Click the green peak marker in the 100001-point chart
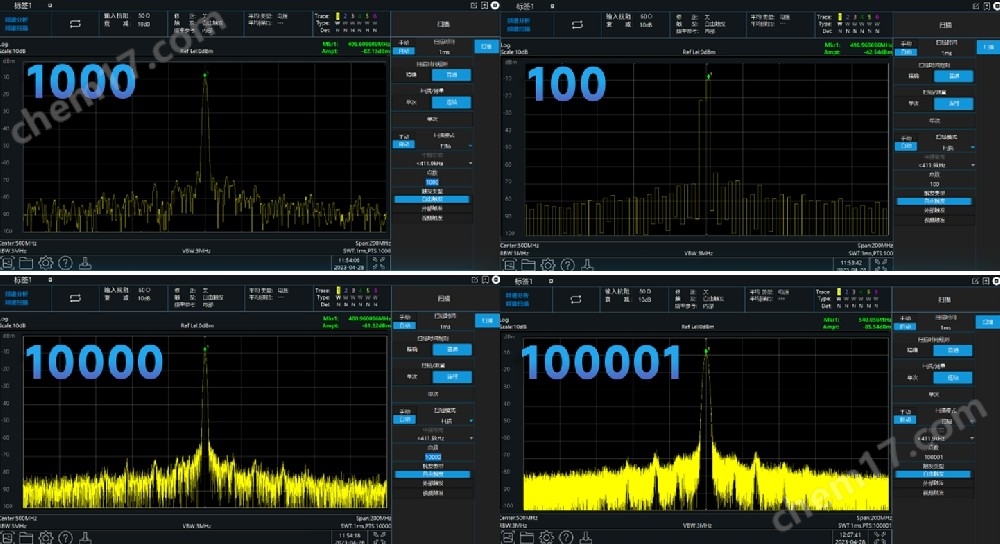The width and height of the screenshot is (1000, 544). 707,350
